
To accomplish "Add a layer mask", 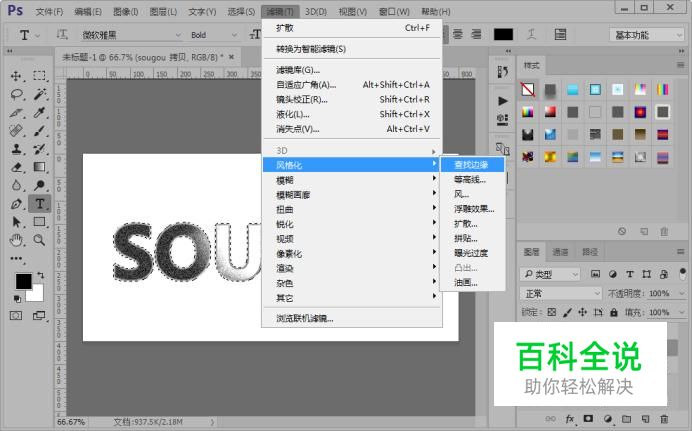I will pyautogui.click(x=588, y=419).
